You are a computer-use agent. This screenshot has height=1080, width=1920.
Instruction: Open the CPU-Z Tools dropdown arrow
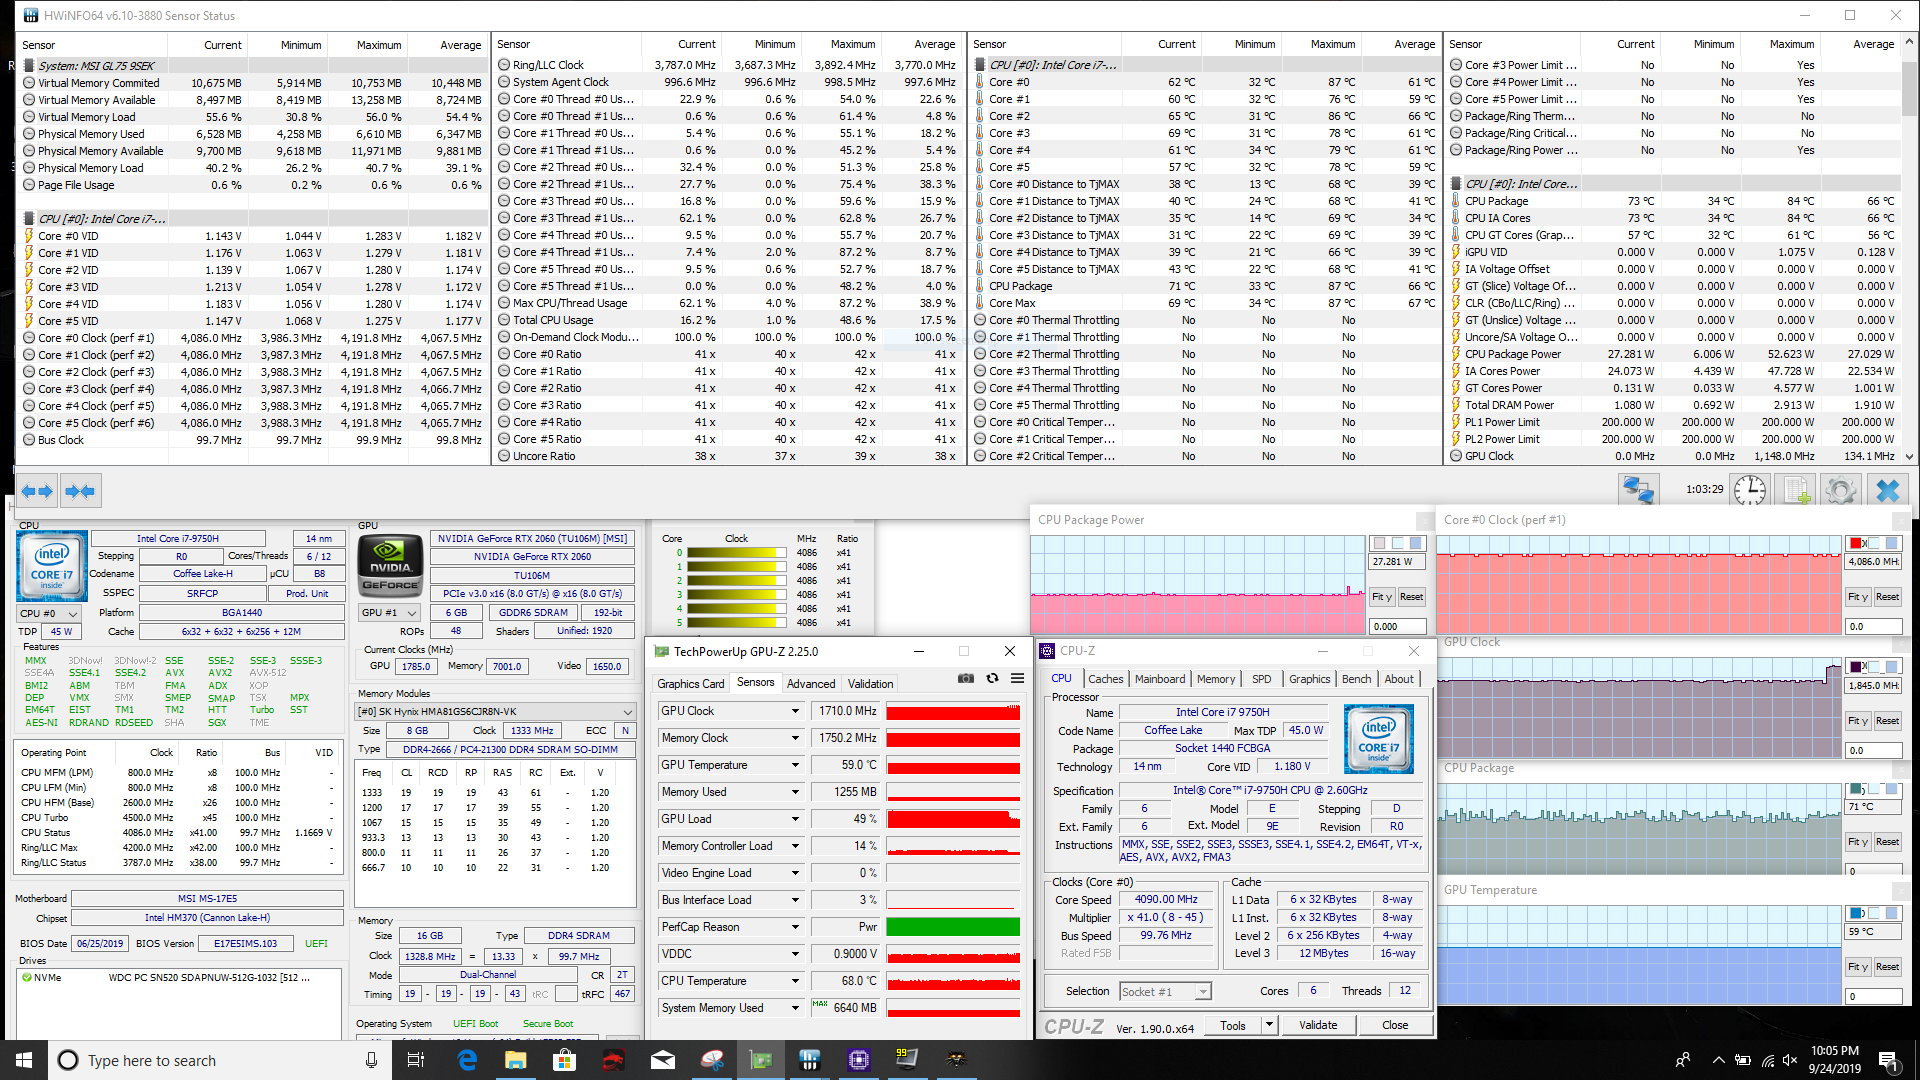pos(1269,1025)
